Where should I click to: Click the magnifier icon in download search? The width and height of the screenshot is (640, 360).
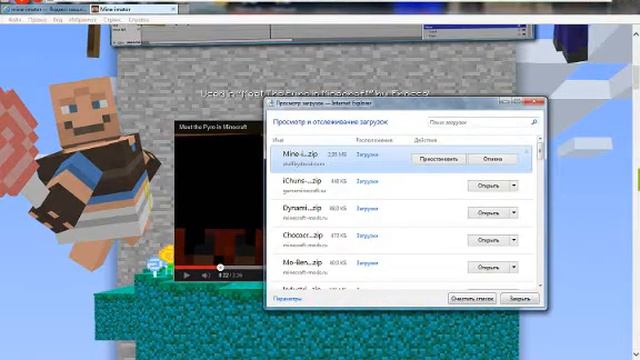pos(534,122)
